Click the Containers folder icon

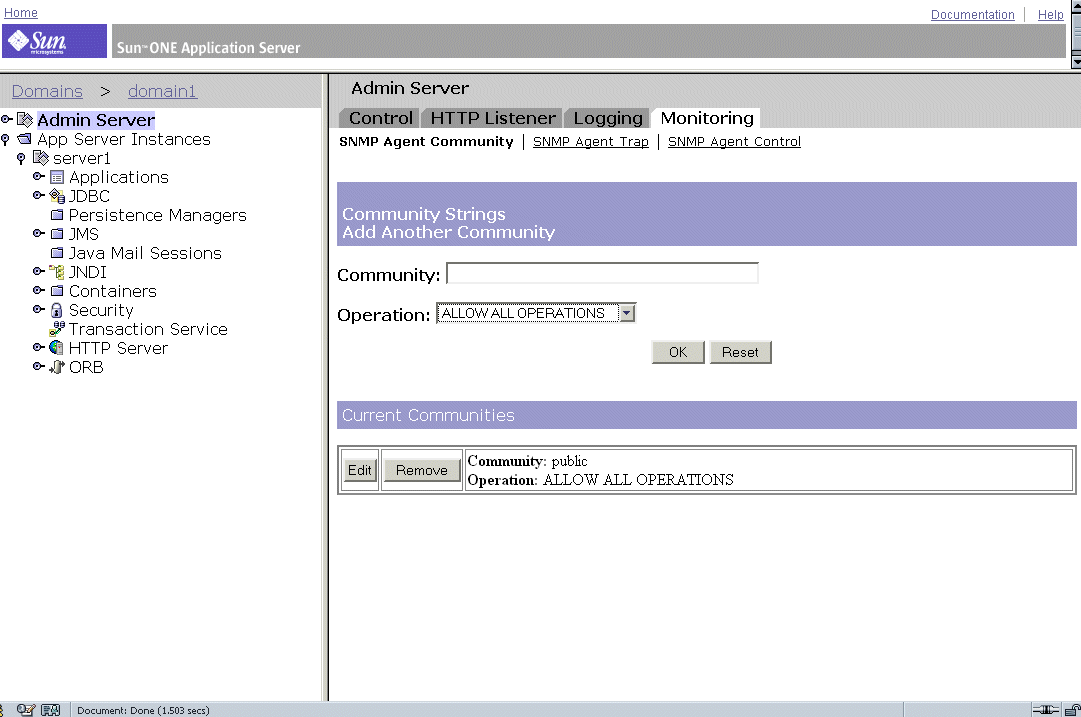[x=57, y=291]
